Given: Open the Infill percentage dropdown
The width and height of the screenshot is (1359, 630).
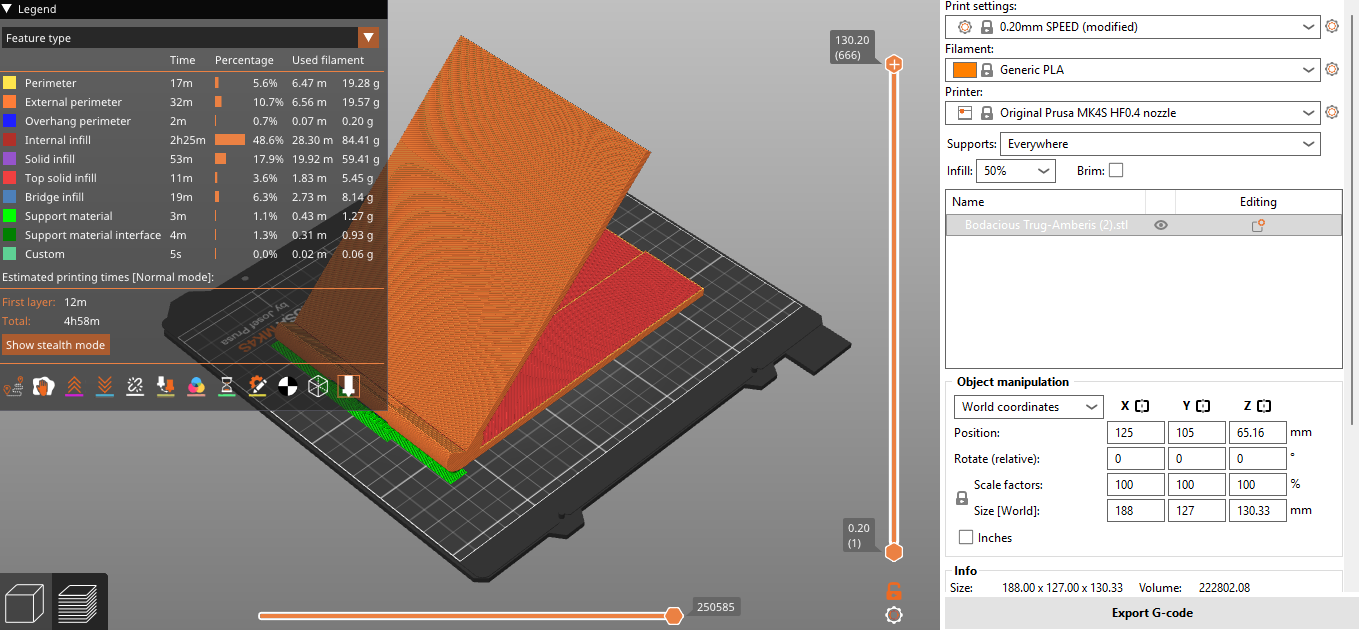Looking at the screenshot, I should tap(1016, 171).
